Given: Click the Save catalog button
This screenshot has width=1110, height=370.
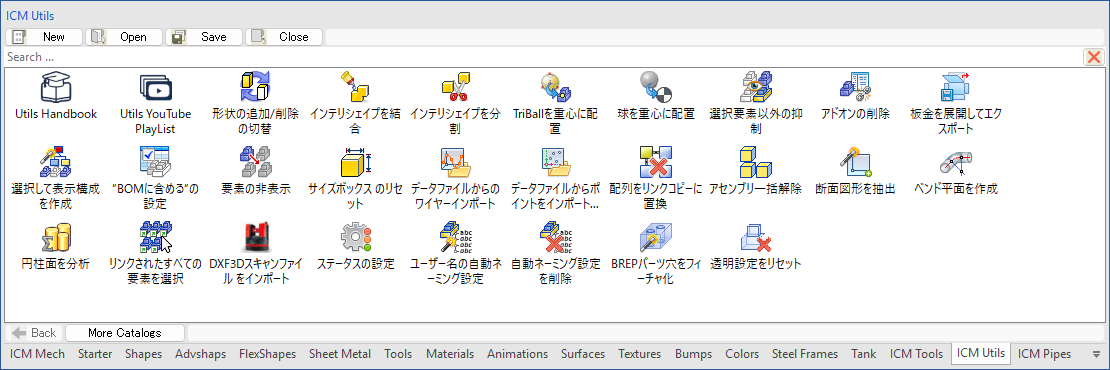Looking at the screenshot, I should pyautogui.click(x=204, y=37).
